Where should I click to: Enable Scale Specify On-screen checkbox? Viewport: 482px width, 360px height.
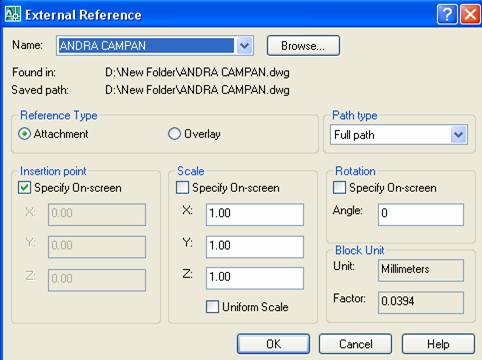coord(182,188)
